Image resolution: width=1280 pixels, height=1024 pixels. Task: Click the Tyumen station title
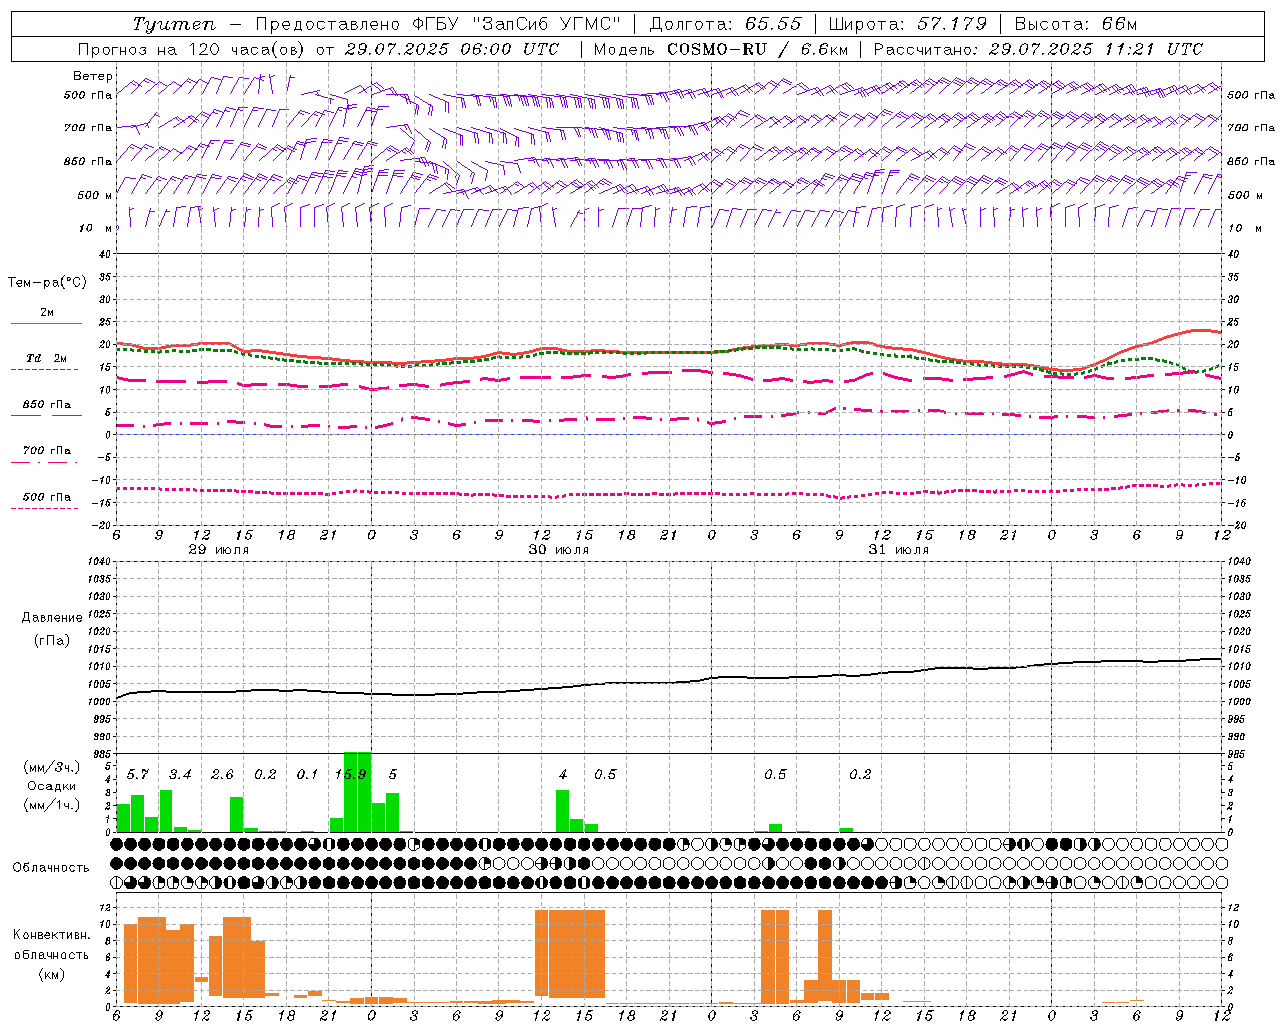pyautogui.click(x=174, y=24)
